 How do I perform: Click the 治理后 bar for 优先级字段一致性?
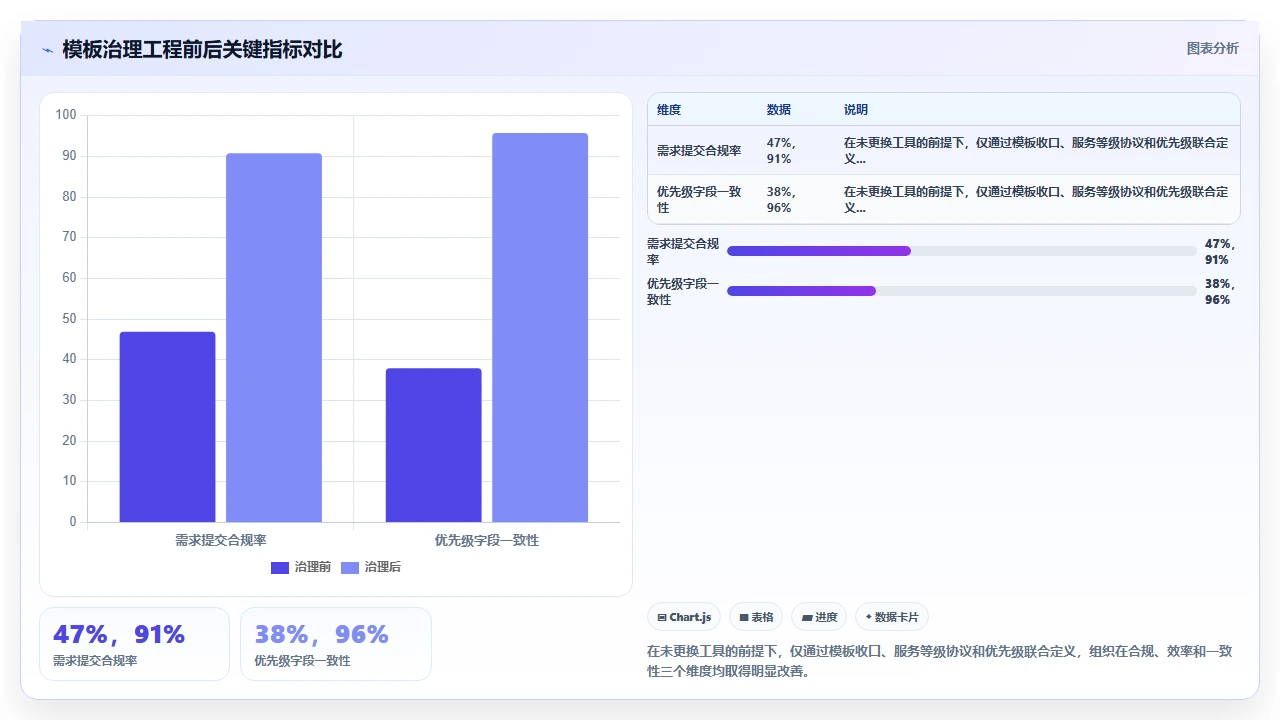coord(540,328)
